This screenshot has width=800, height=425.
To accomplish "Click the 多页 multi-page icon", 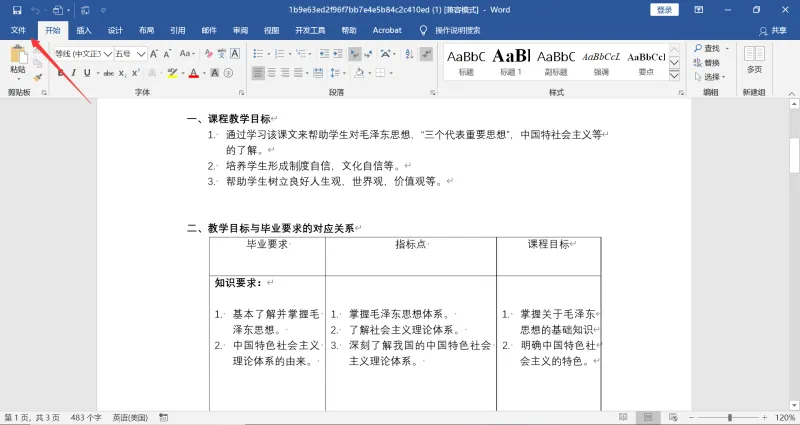I will (x=754, y=59).
